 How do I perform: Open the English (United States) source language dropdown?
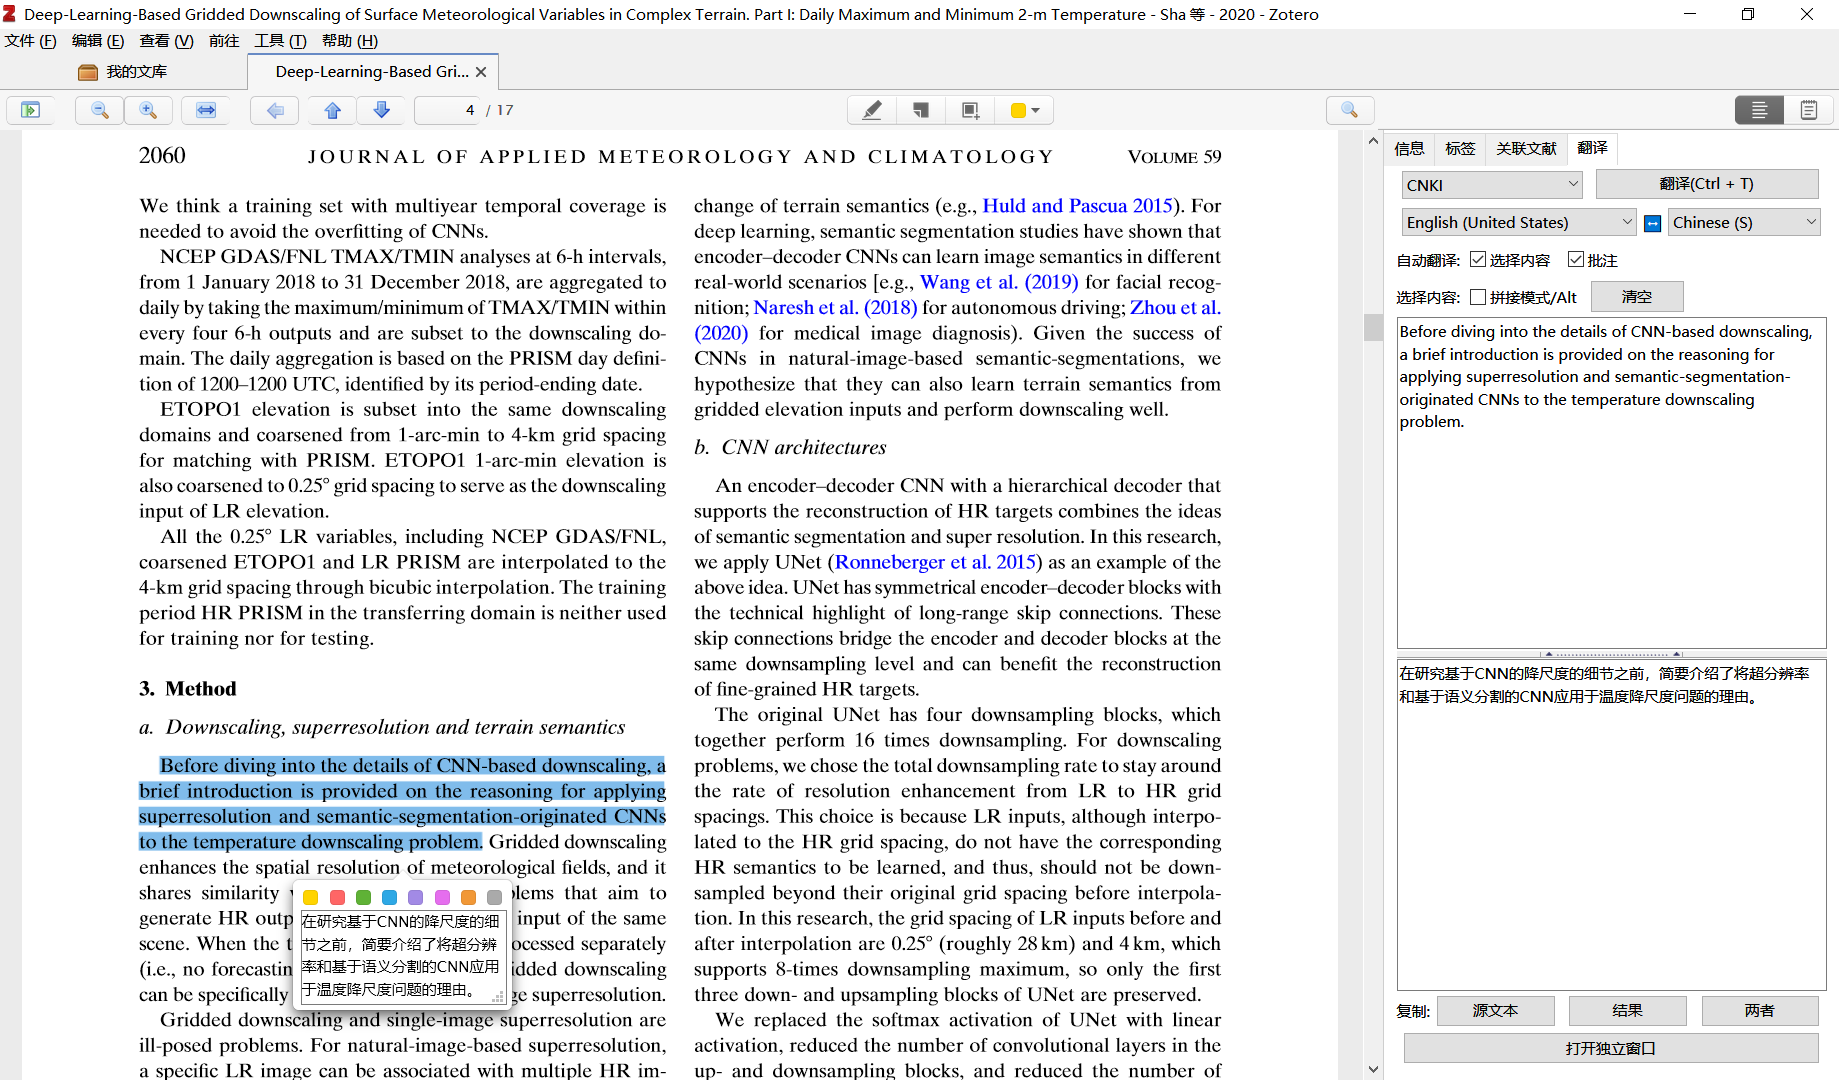coord(1519,223)
